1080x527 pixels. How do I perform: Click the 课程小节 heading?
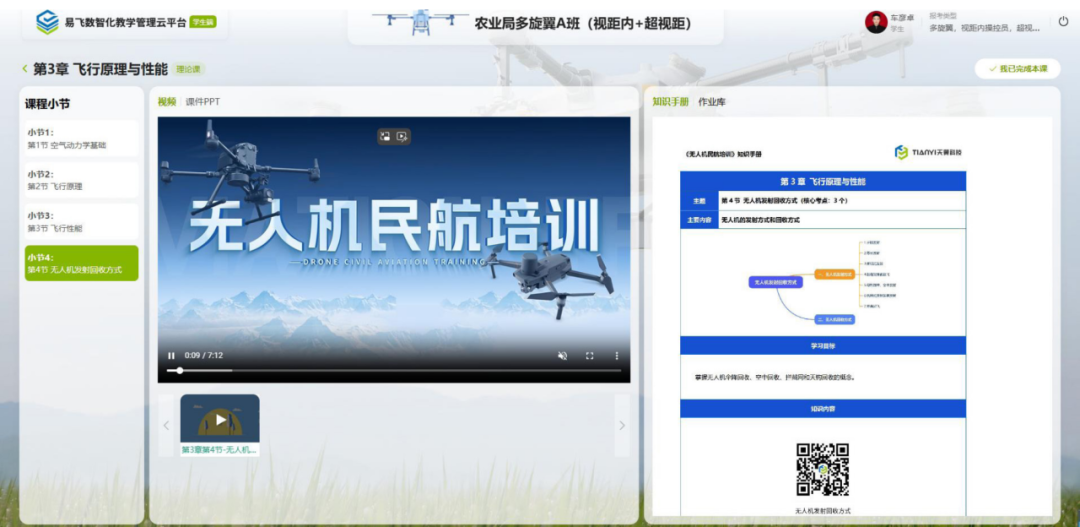pos(48,104)
